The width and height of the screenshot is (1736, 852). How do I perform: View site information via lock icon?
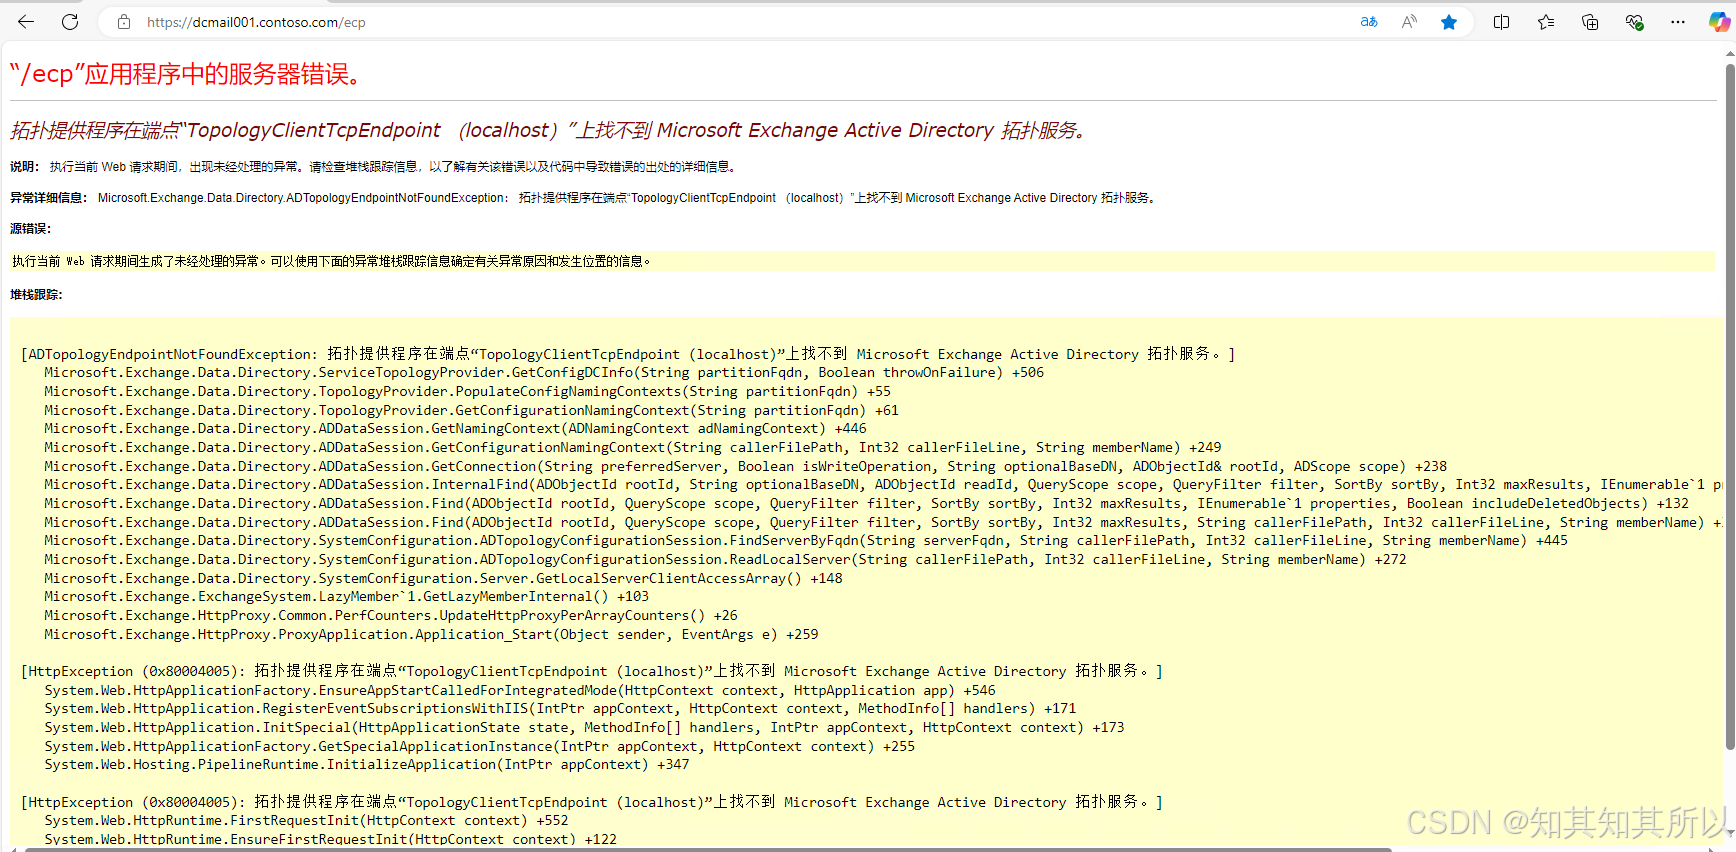coord(124,22)
